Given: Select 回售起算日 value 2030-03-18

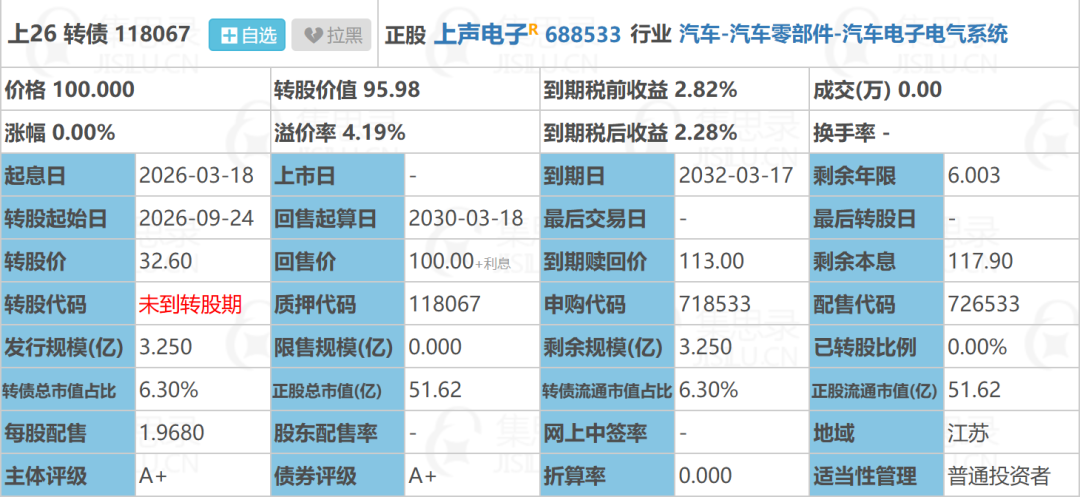Looking at the screenshot, I should click(466, 218).
